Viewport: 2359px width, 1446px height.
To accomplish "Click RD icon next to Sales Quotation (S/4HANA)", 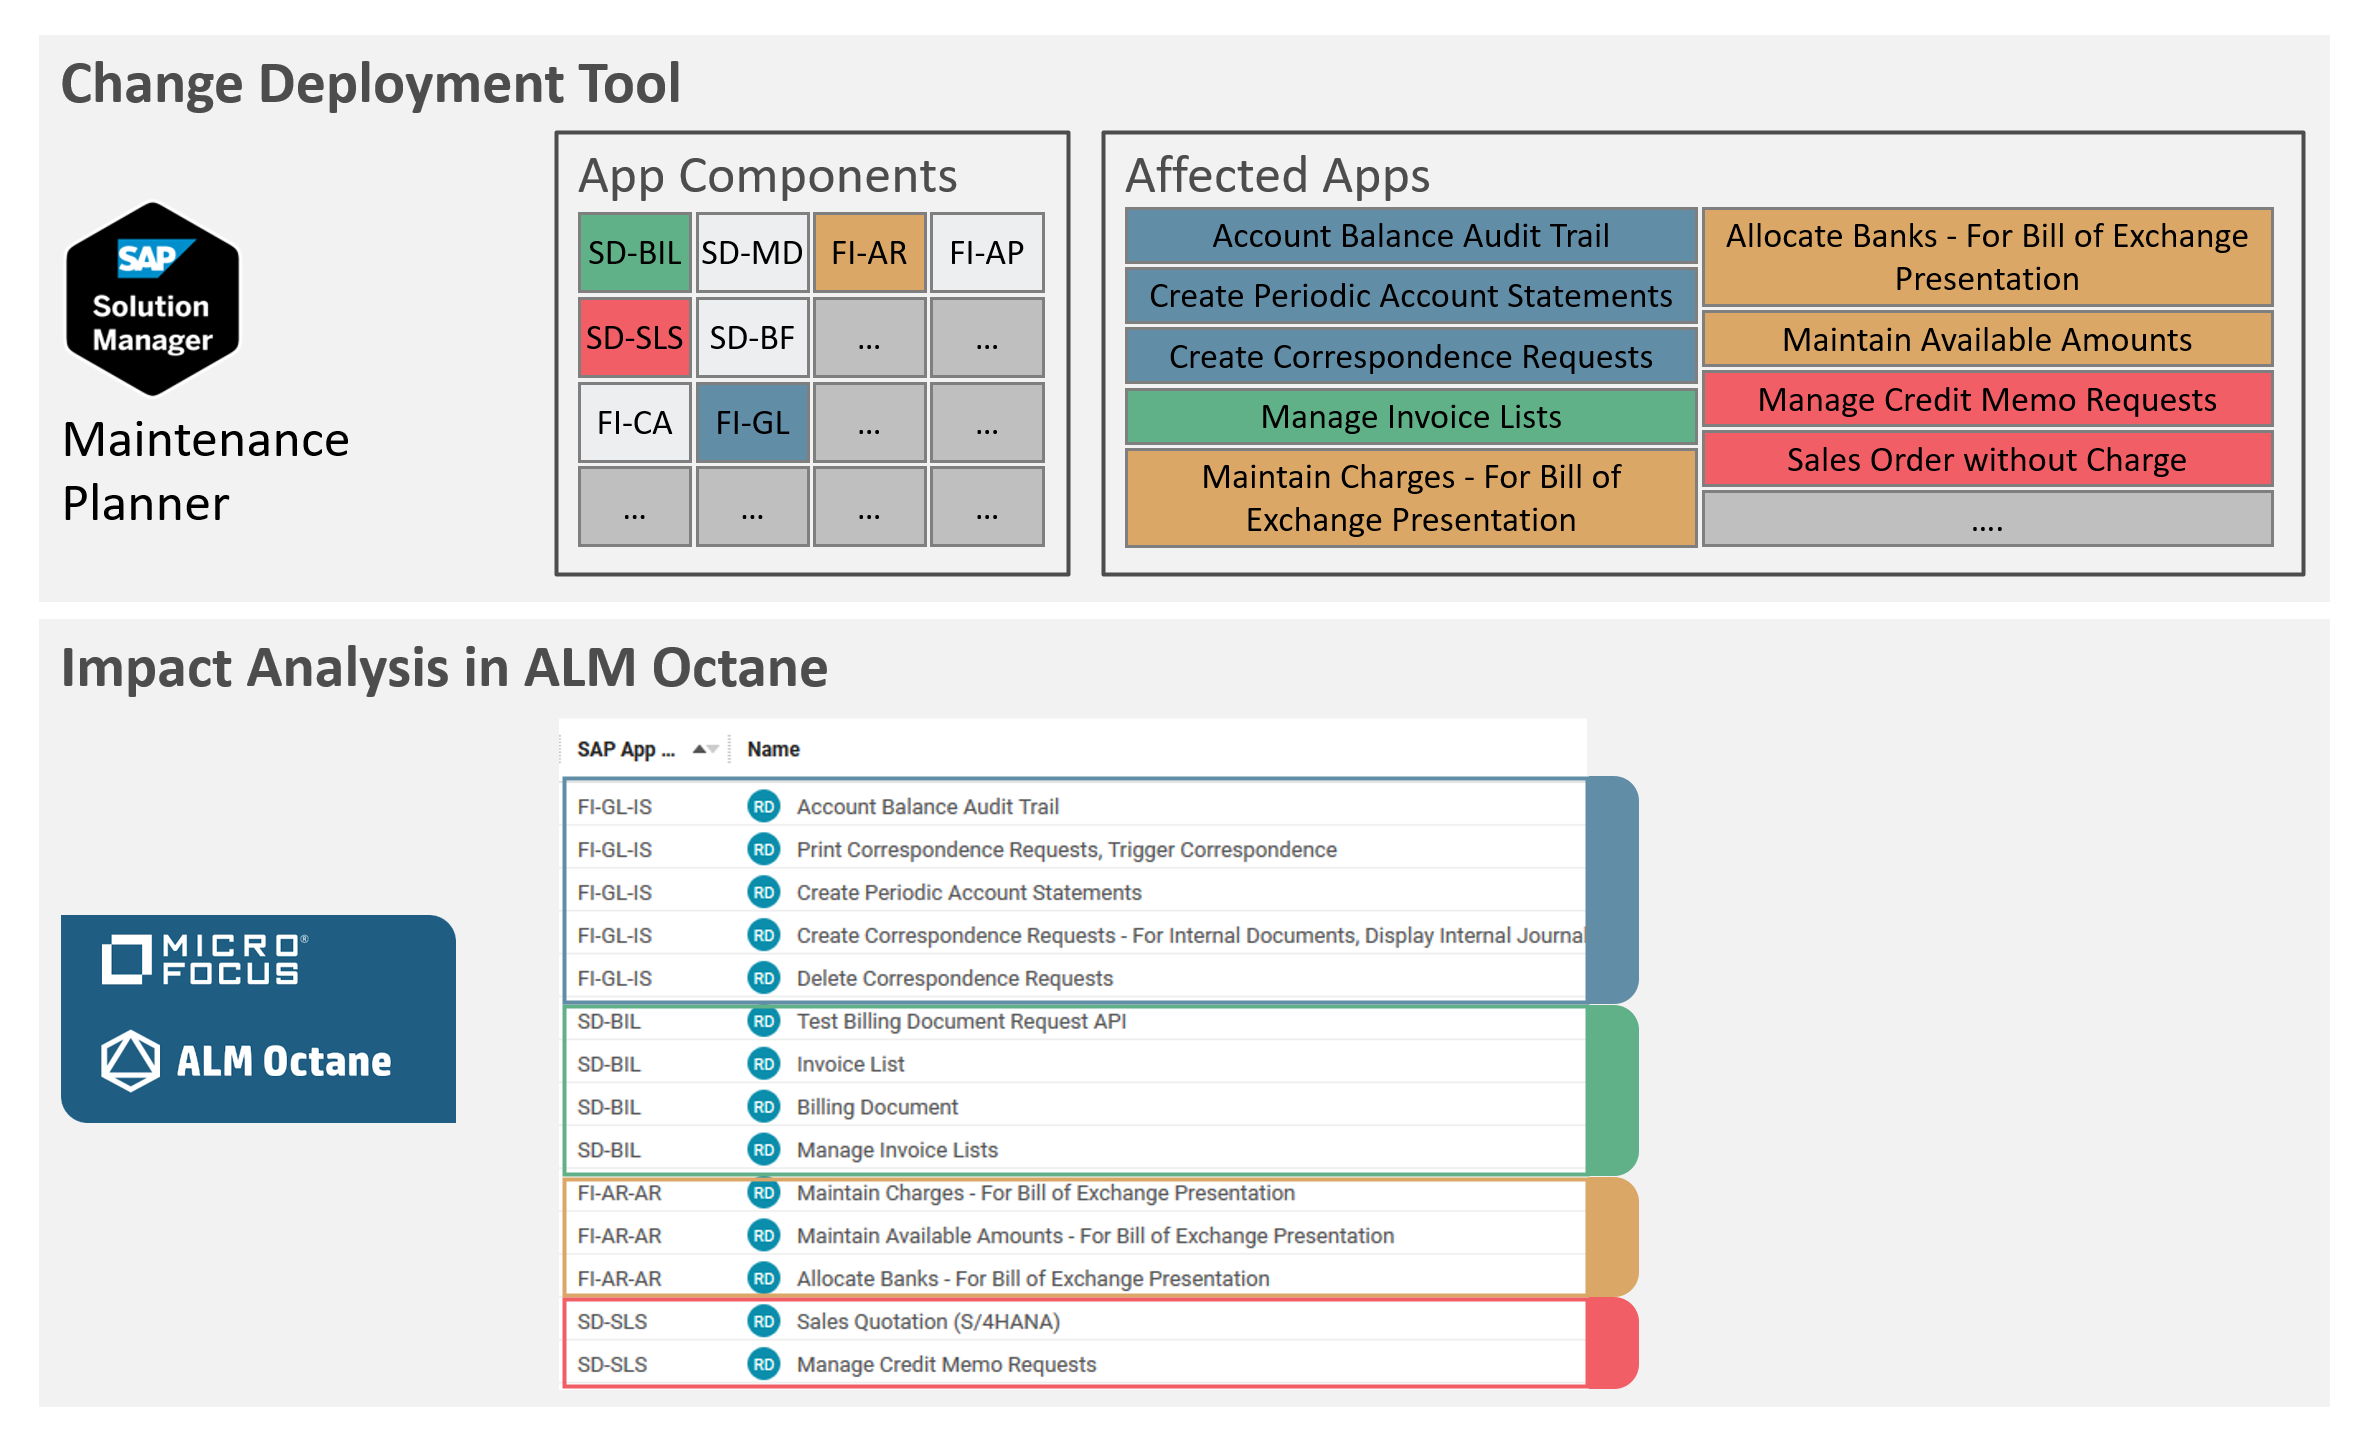I will point(763,1321).
